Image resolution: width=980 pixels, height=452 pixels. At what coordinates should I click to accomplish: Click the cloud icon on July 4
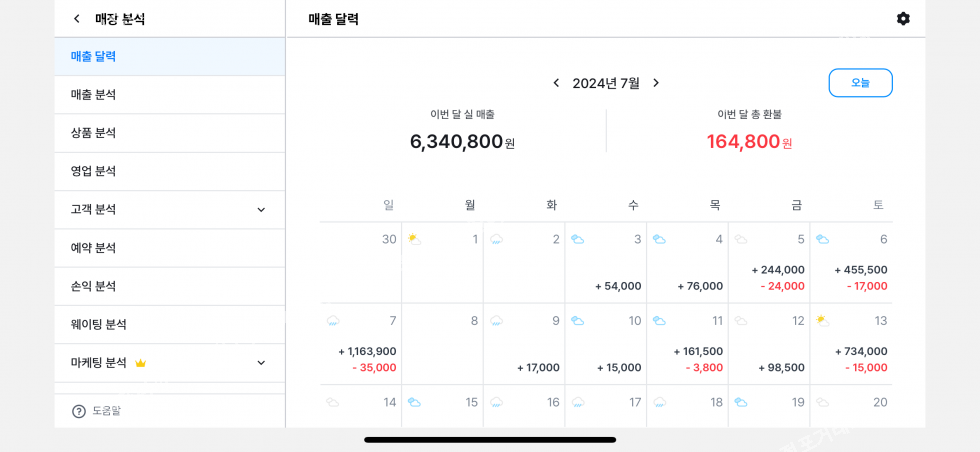pos(659,239)
